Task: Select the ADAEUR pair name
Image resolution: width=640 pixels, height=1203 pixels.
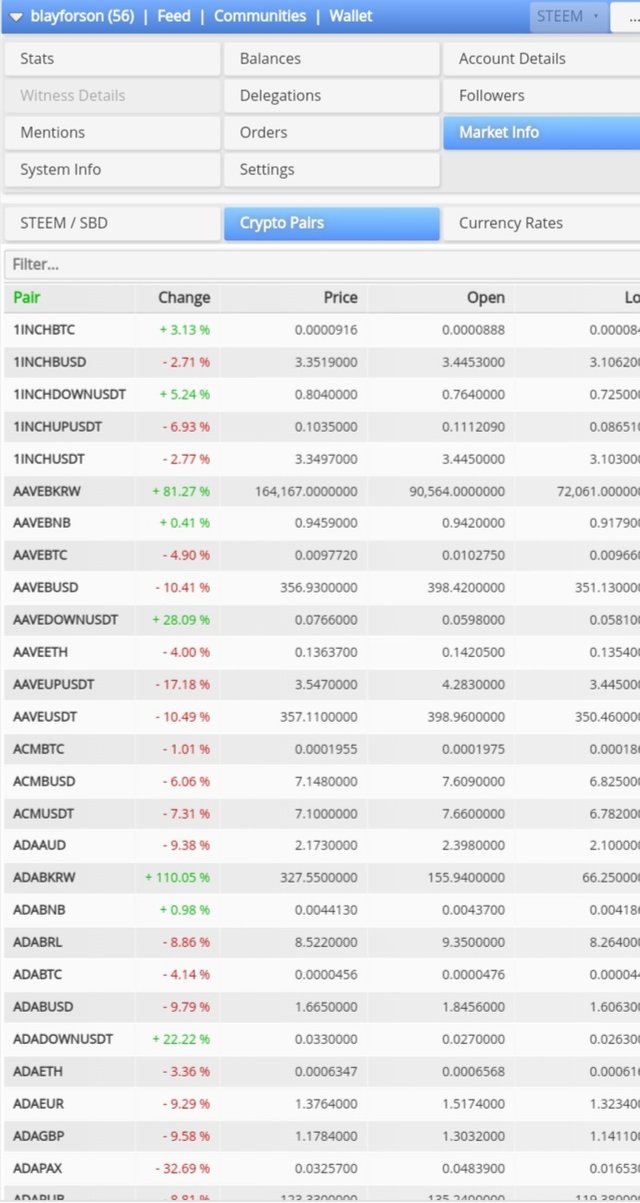Action: [39, 1103]
